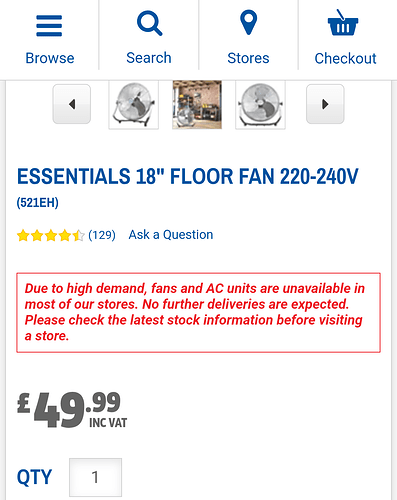Tap the Stores location pin icon
397x500 pixels.
pos(249,22)
